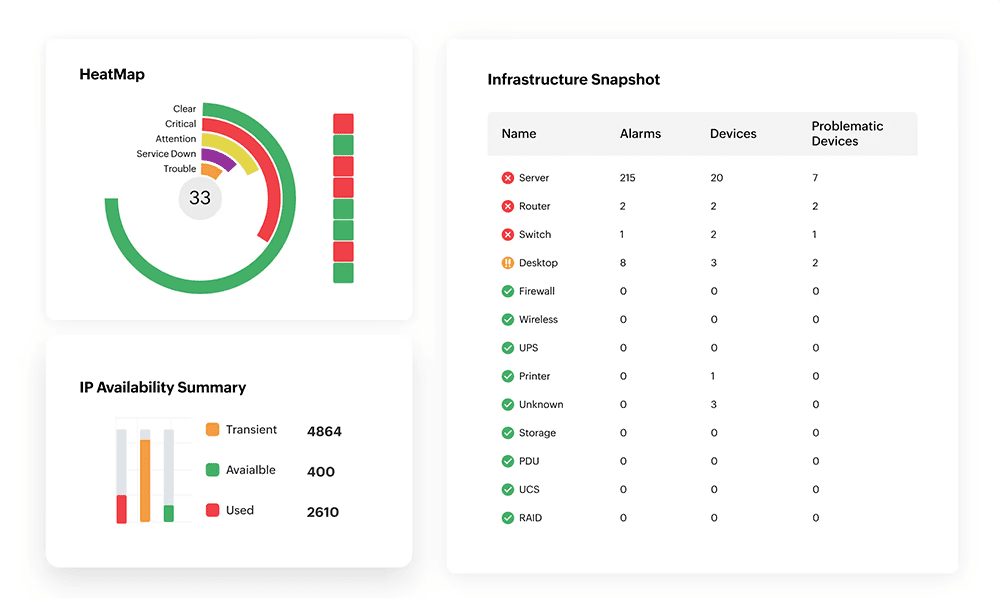1000x600 pixels.
Task: Click the red Used legend swatch
Action: pos(212,510)
